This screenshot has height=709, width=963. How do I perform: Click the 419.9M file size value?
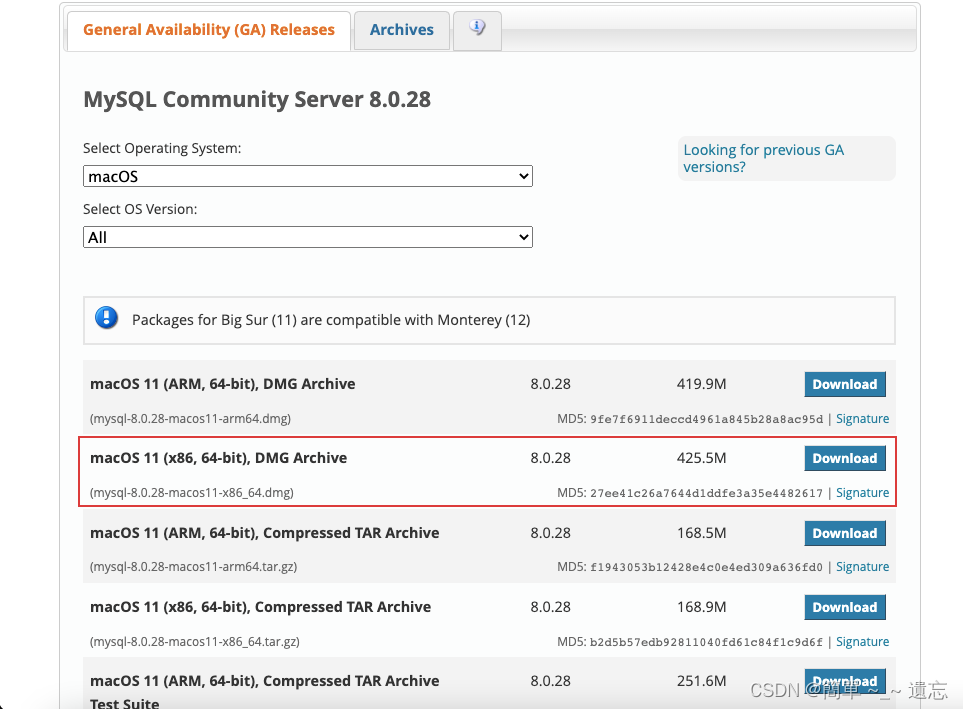tap(701, 384)
